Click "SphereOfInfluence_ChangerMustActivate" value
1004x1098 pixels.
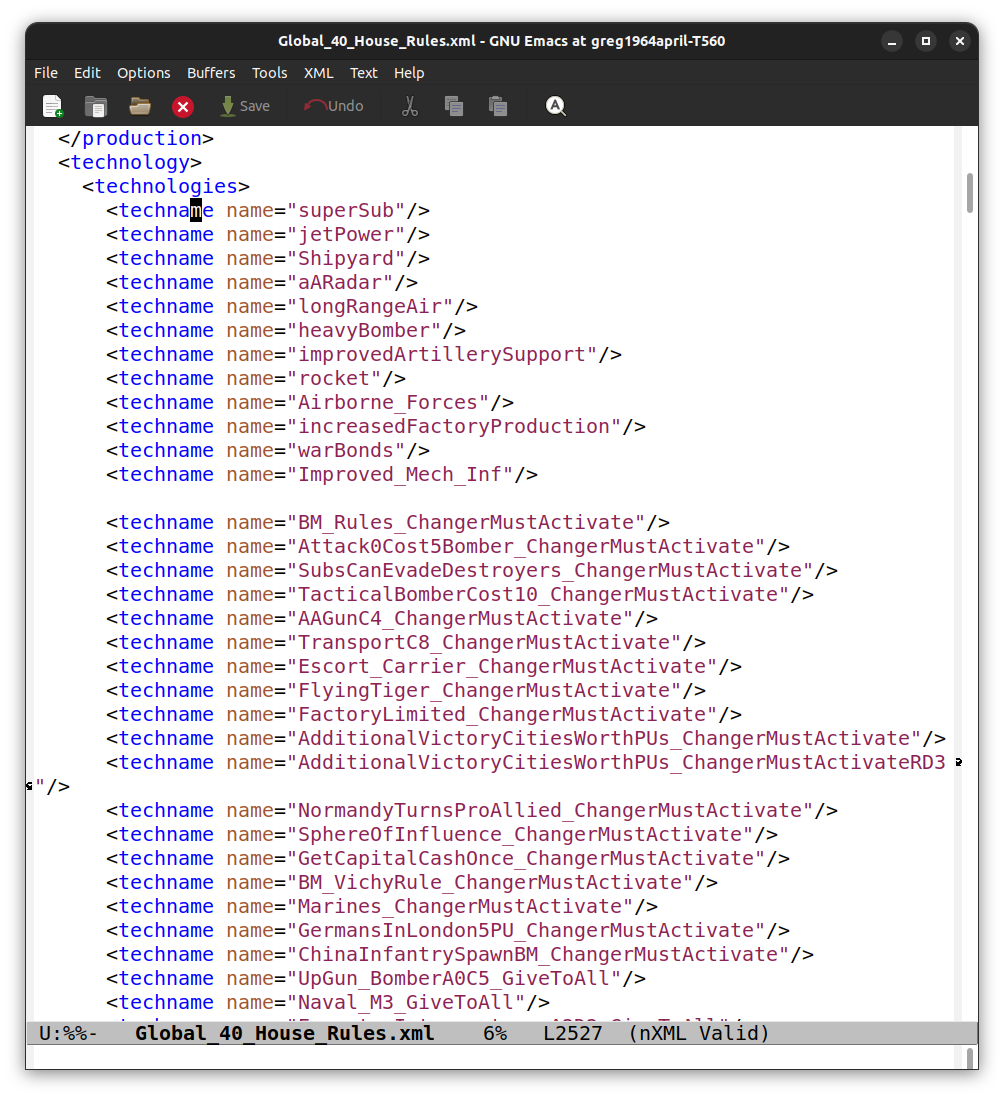click(x=520, y=834)
